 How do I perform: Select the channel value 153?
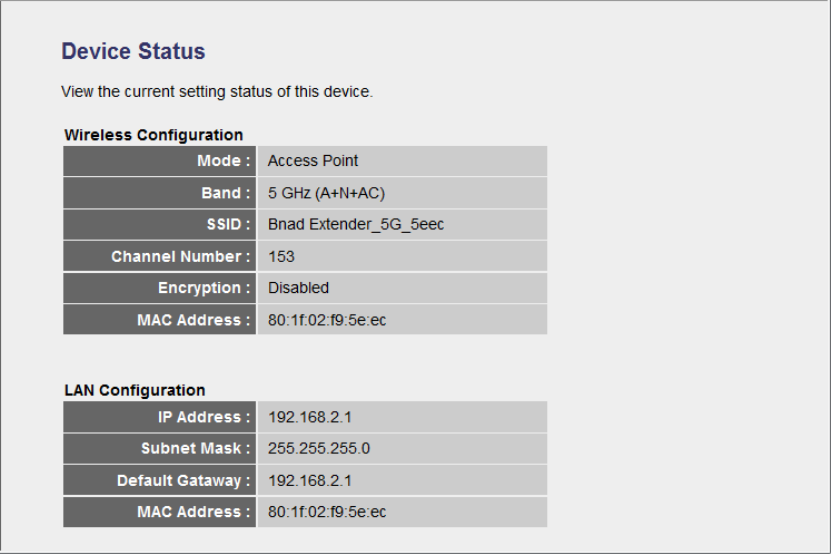pyautogui.click(x=281, y=257)
